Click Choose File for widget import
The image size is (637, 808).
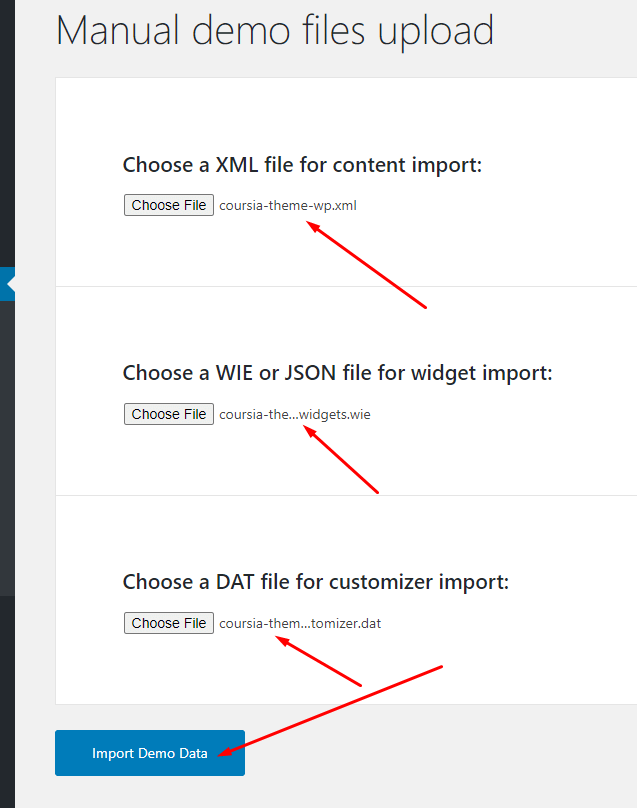[169, 414]
